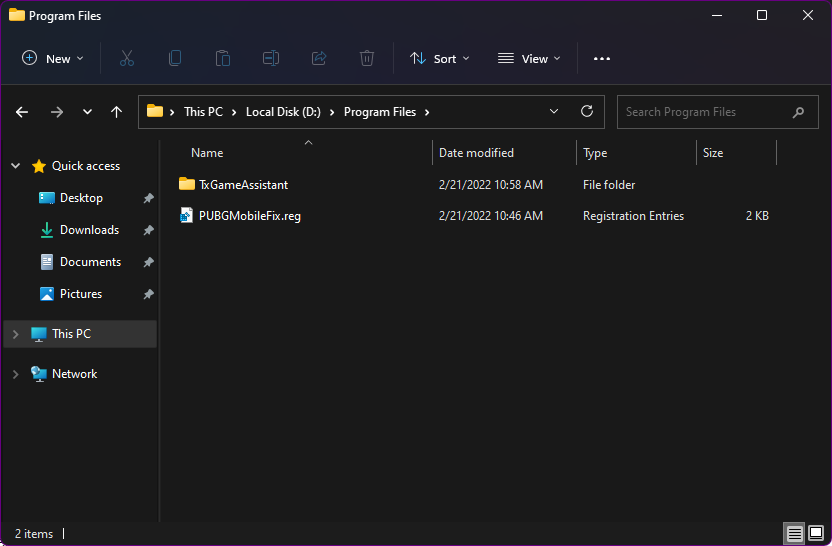
Task: Click the Paste clipboard icon
Action: (x=223, y=59)
